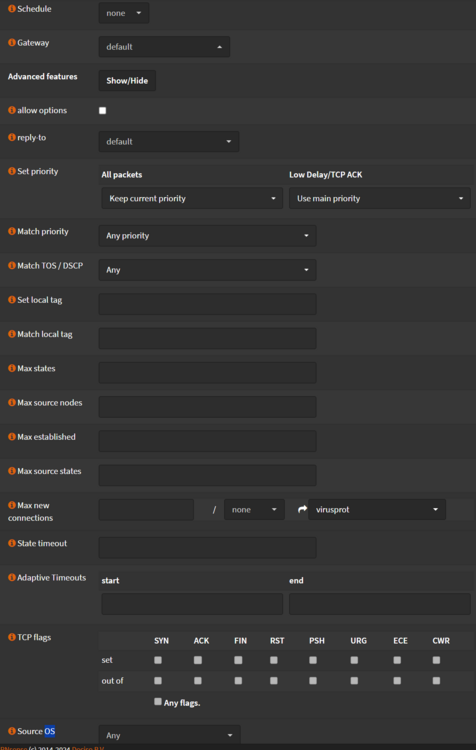The image size is (476, 750).
Task: Click the Max established input field
Action: [208, 441]
